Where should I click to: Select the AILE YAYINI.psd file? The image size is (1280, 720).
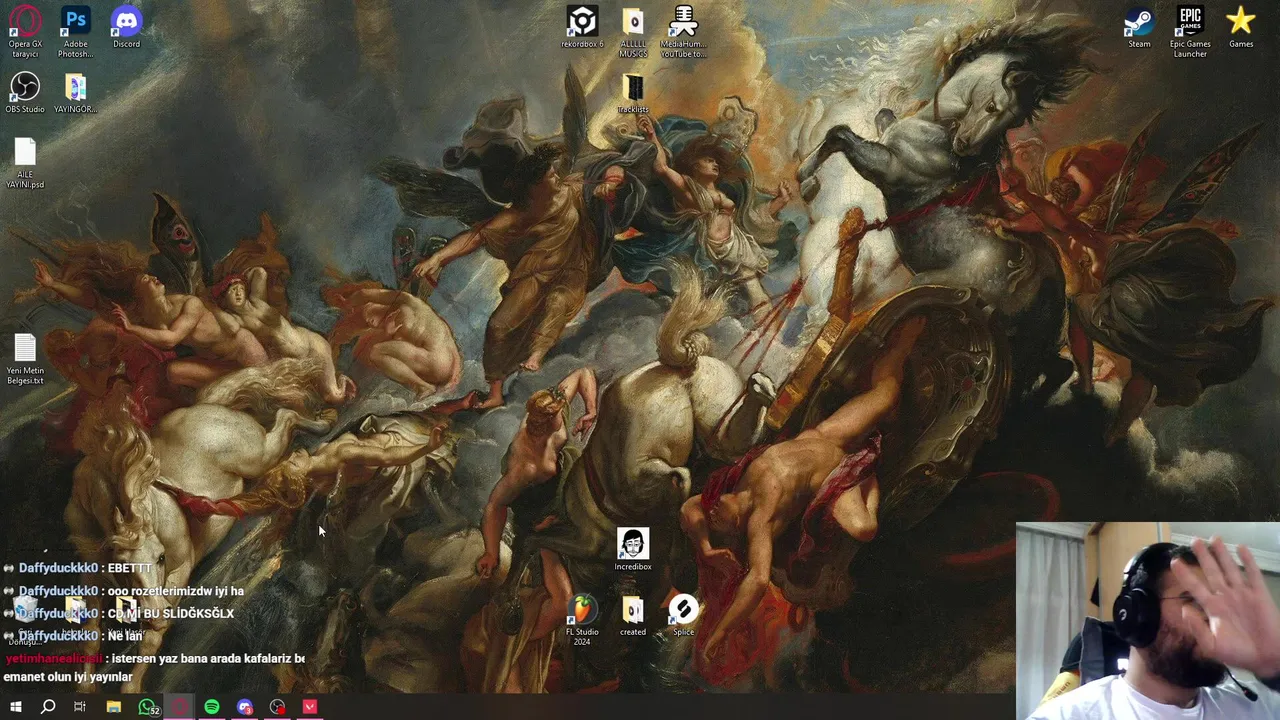pos(25,162)
